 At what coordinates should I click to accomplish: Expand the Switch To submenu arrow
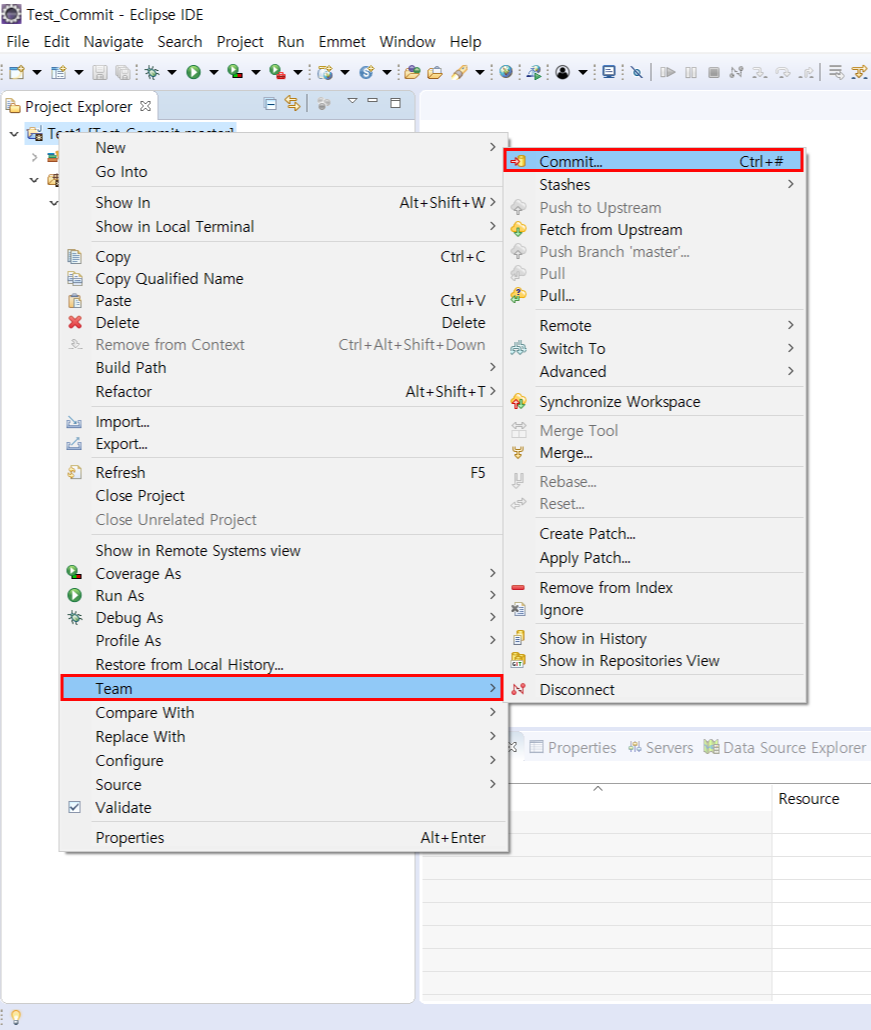[x=791, y=347]
